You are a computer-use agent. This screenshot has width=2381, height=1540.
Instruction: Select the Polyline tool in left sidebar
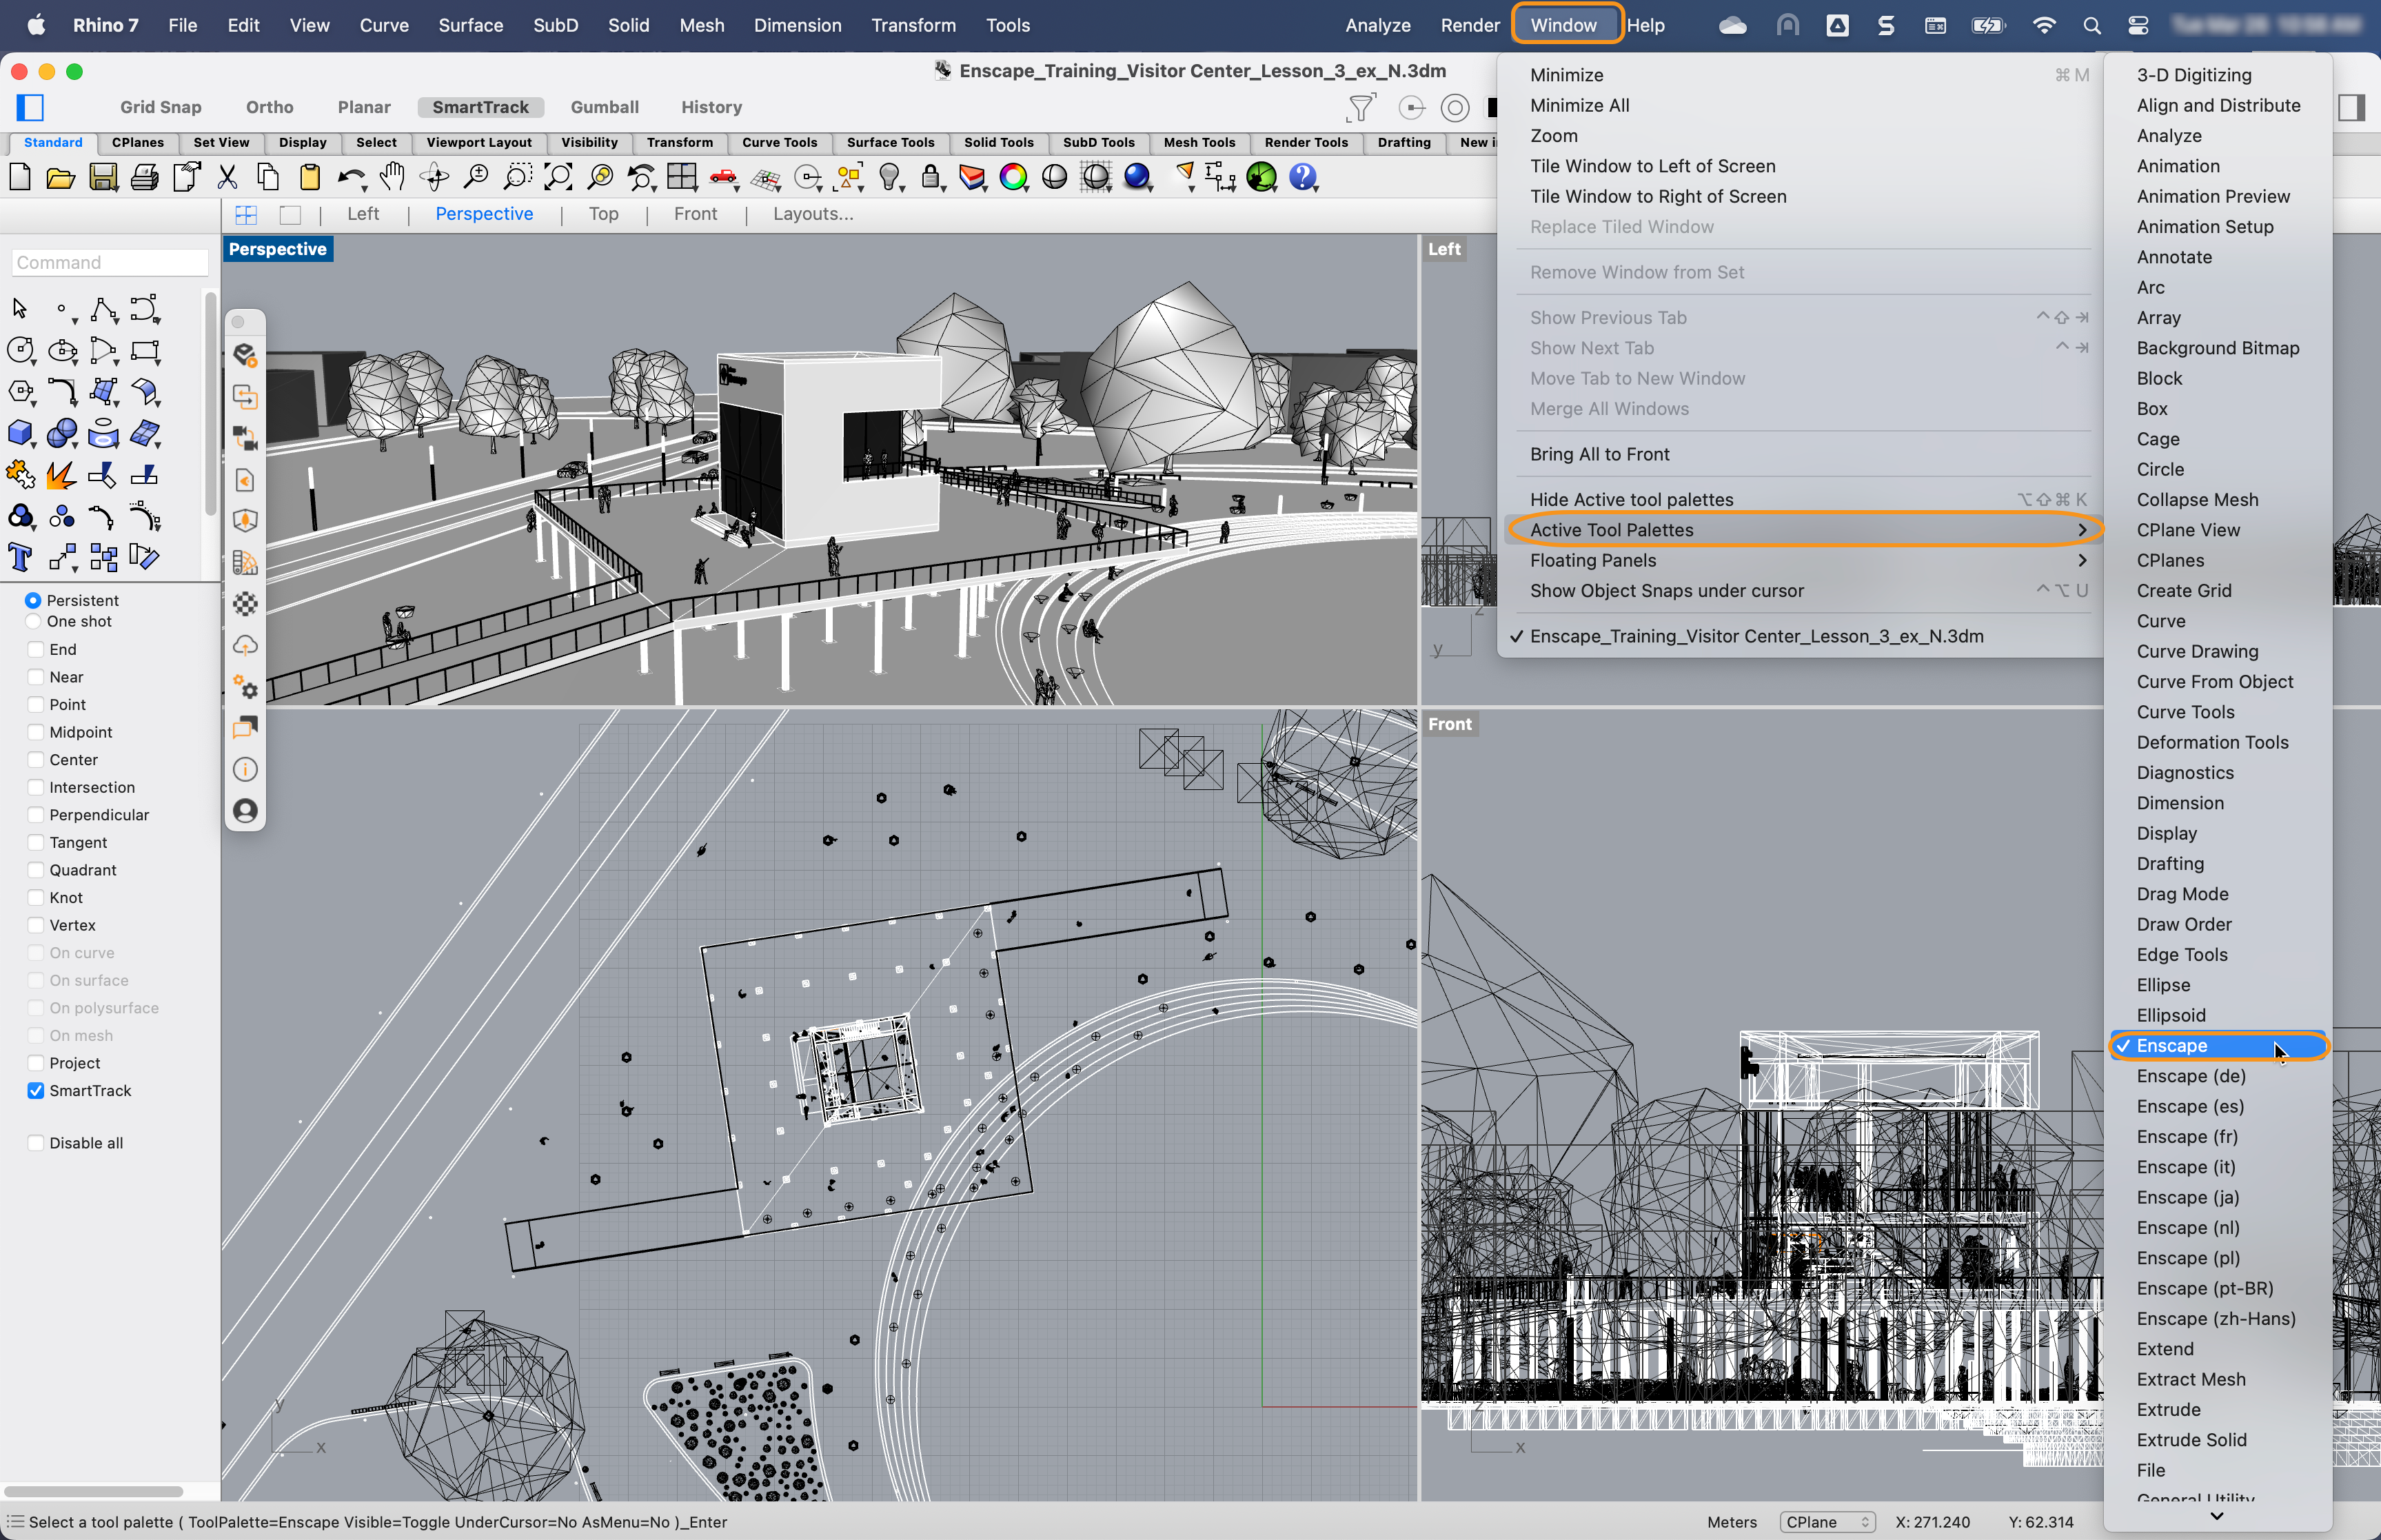103,309
